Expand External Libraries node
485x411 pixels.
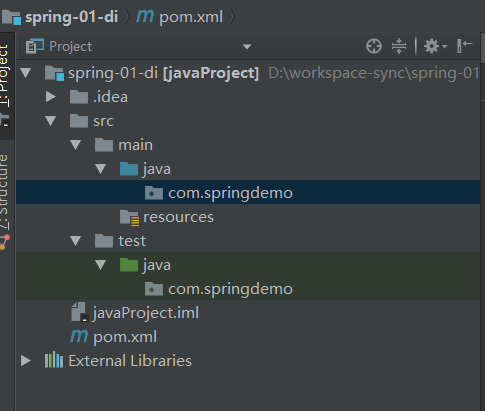pos(26,361)
